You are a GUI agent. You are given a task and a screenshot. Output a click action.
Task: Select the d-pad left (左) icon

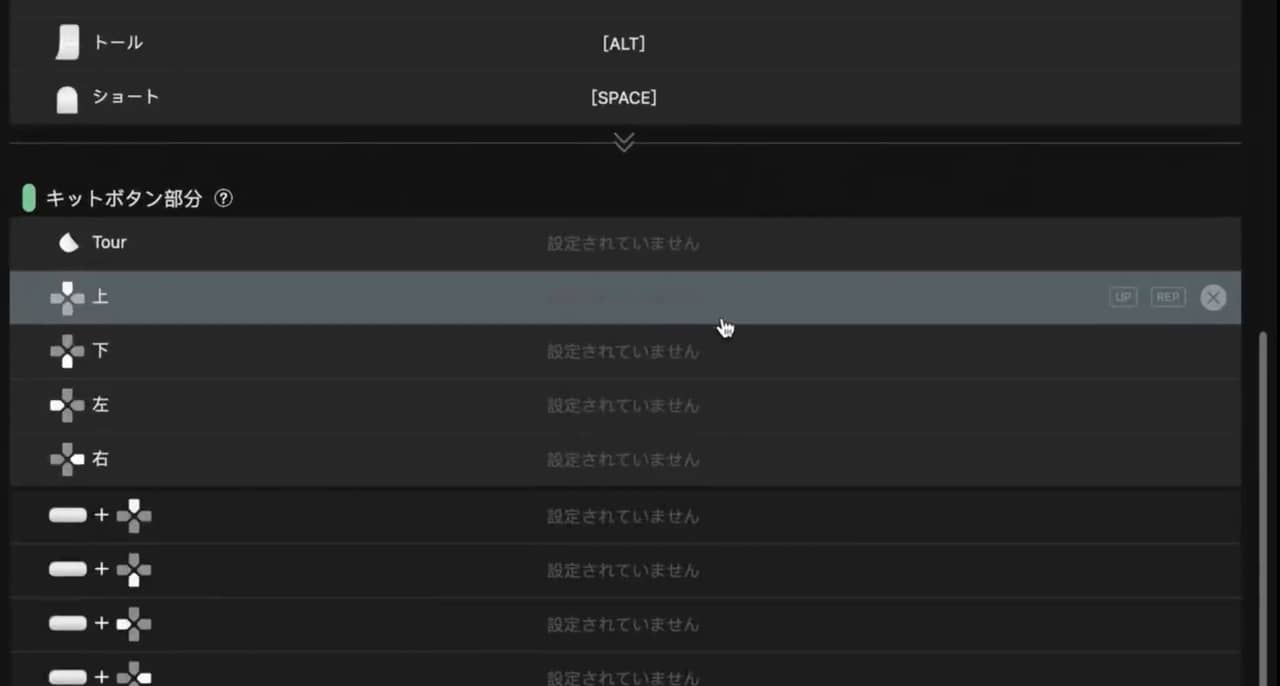(x=67, y=406)
